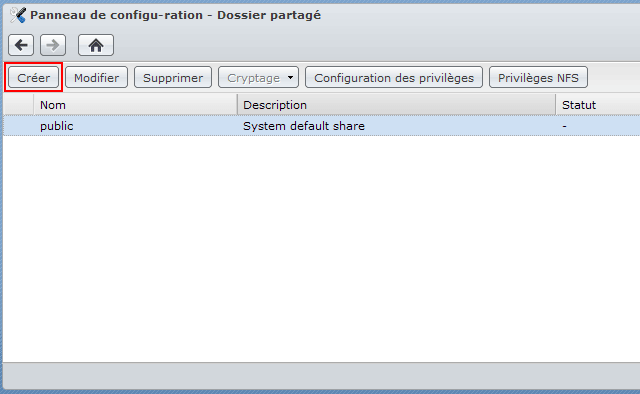
Task: Click the control panel tools icon in title
Action: 18,15
